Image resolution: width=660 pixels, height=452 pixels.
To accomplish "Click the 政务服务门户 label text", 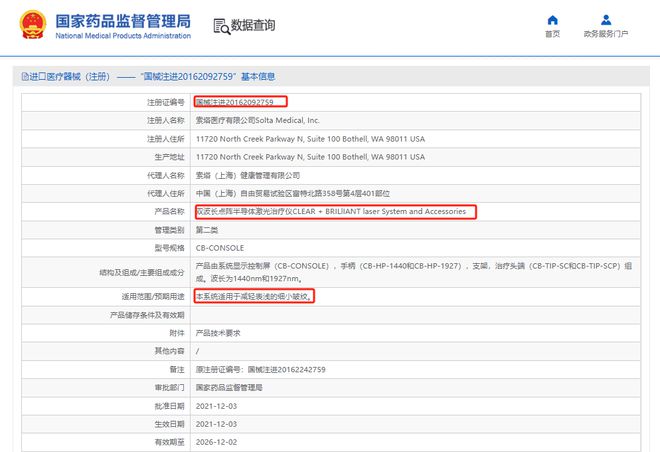I will click(x=606, y=34).
